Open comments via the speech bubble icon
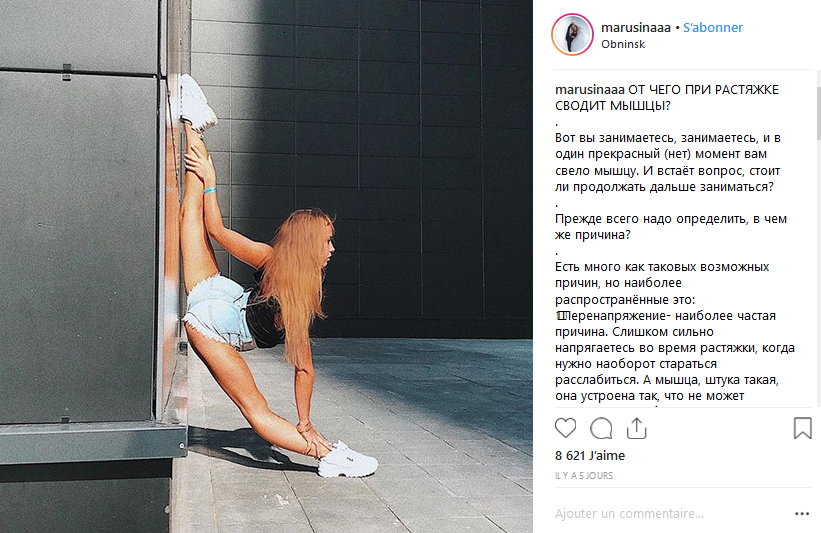This screenshot has height=533, width=821. point(601,428)
